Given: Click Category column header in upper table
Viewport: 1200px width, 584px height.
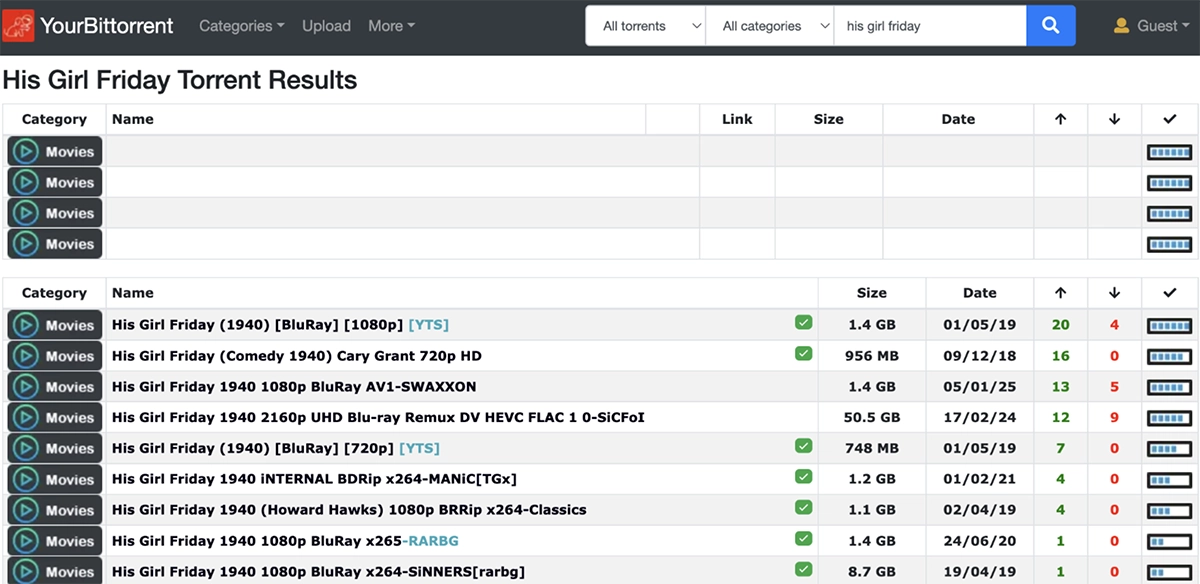Looking at the screenshot, I should click(54, 119).
